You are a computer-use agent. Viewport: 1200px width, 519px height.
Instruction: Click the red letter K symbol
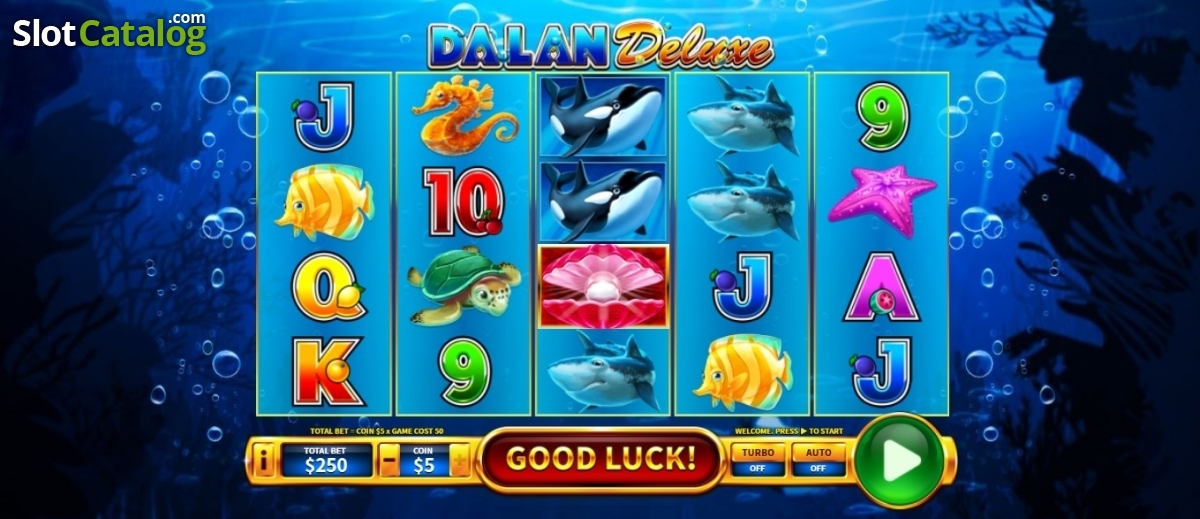326,372
